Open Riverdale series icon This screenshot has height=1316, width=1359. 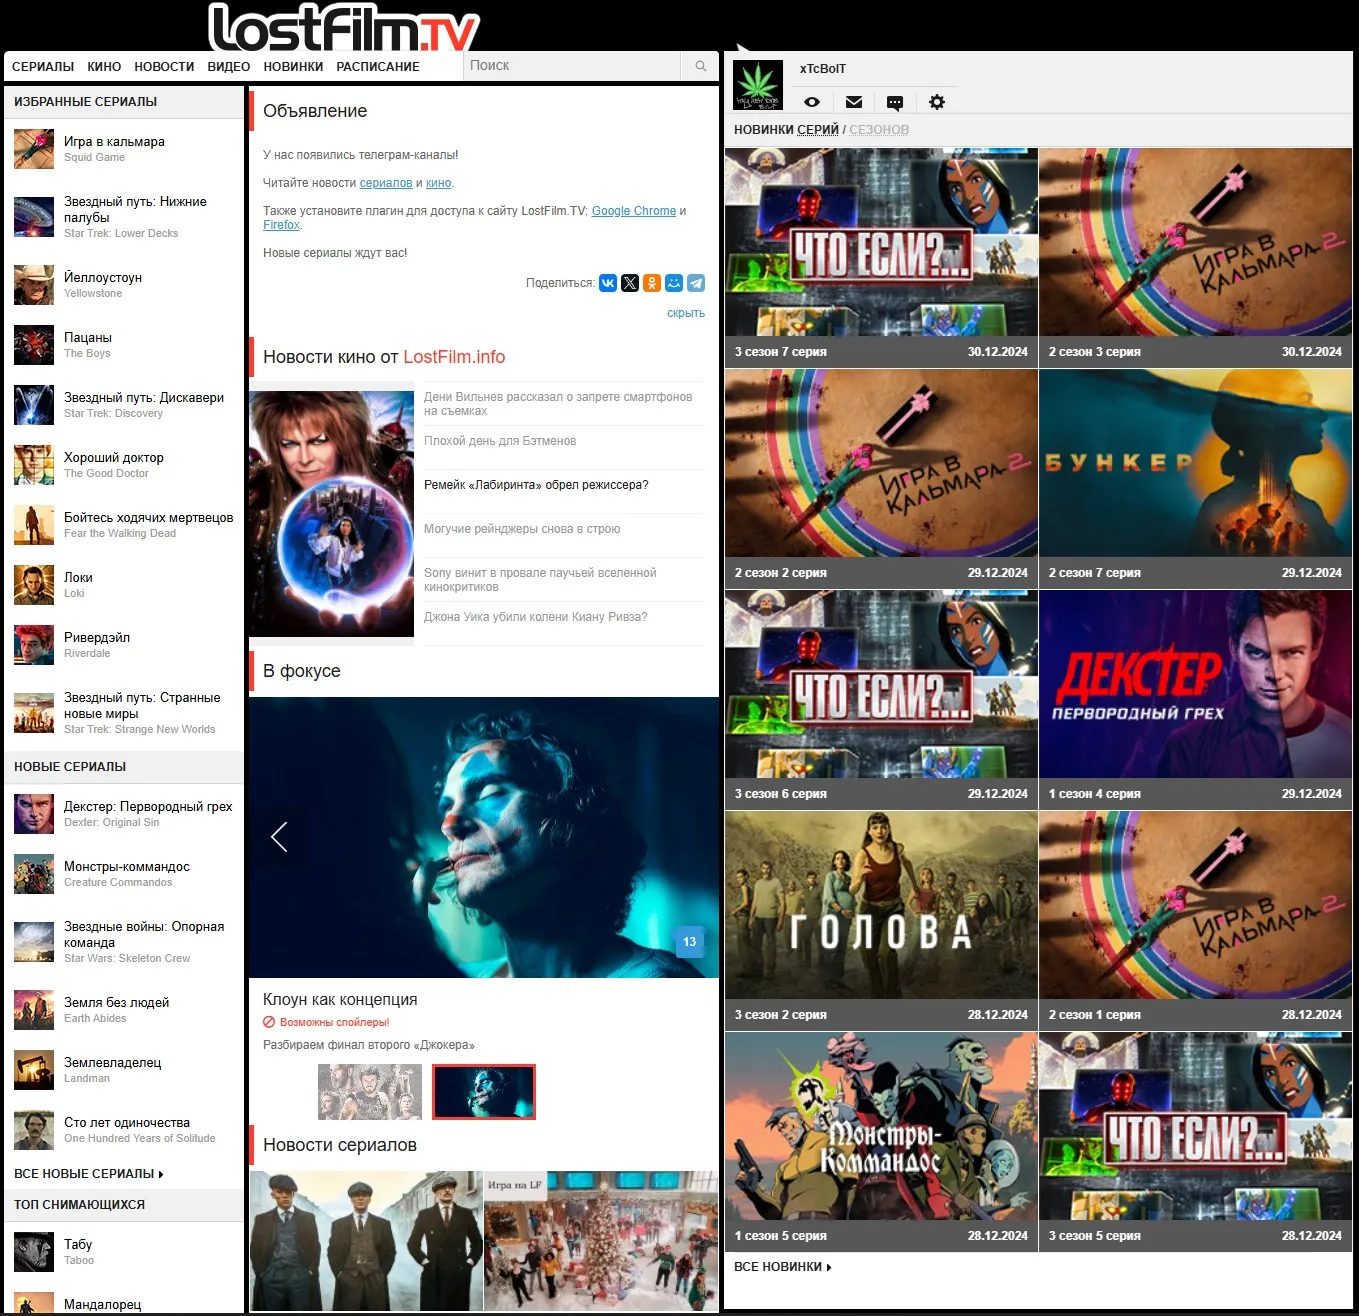point(34,645)
